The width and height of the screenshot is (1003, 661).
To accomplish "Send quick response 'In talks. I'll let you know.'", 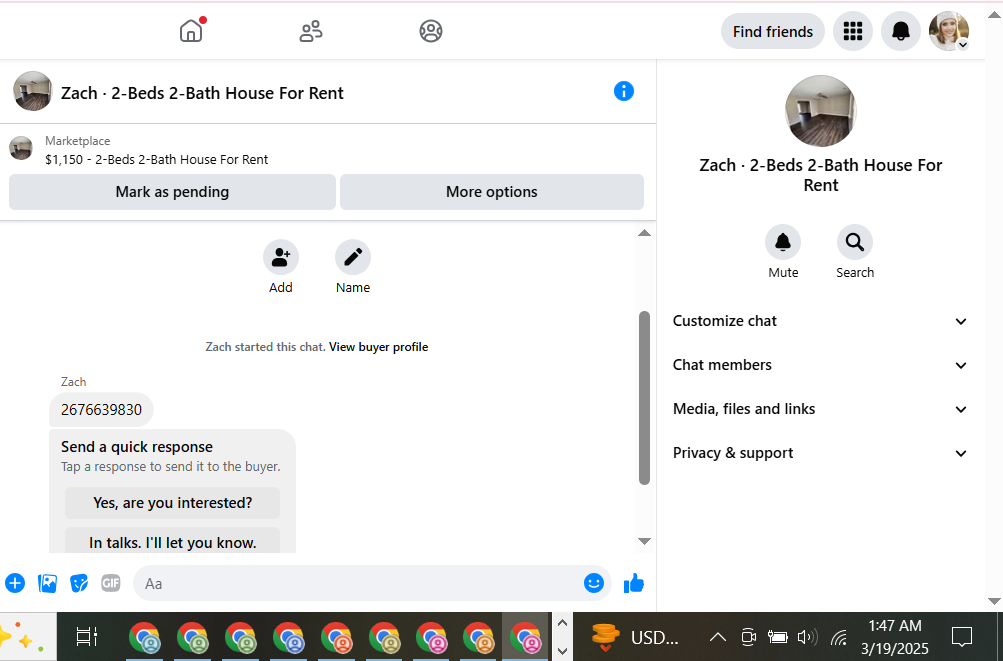I will (x=173, y=541).
